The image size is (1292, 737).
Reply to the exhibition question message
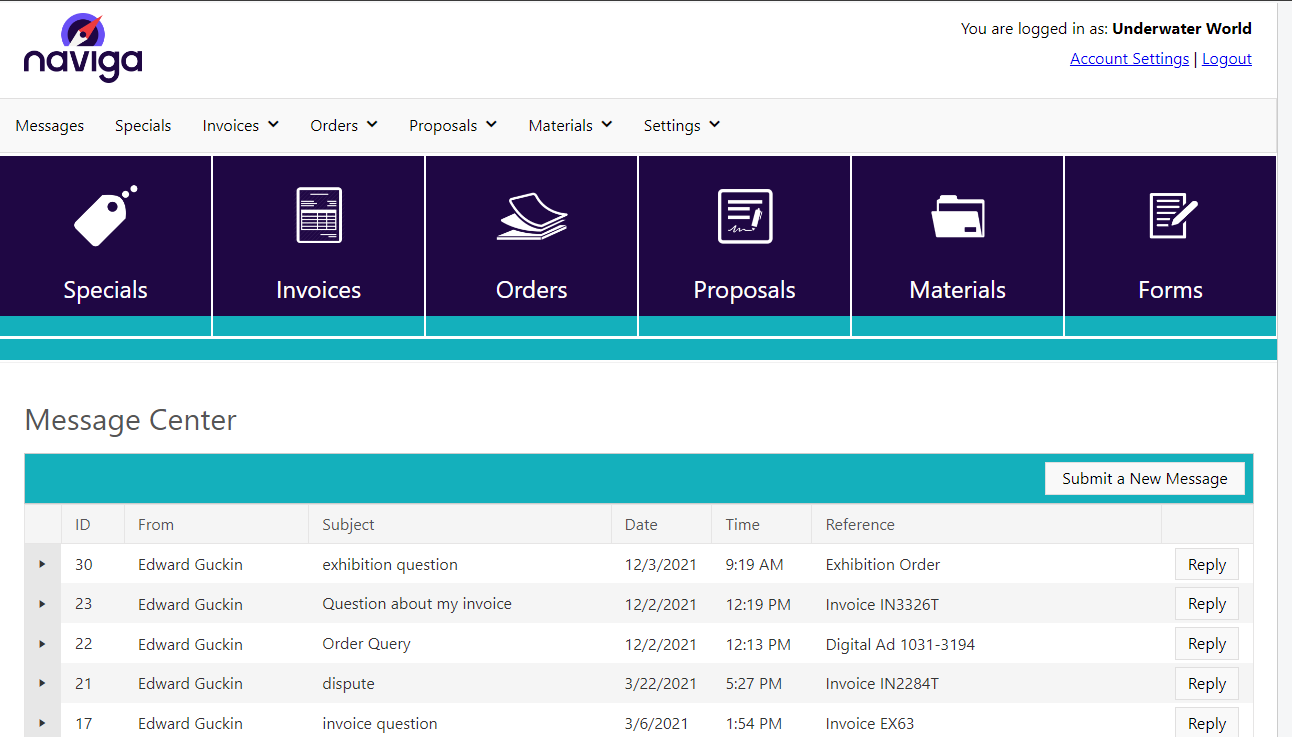pyautogui.click(x=1206, y=565)
